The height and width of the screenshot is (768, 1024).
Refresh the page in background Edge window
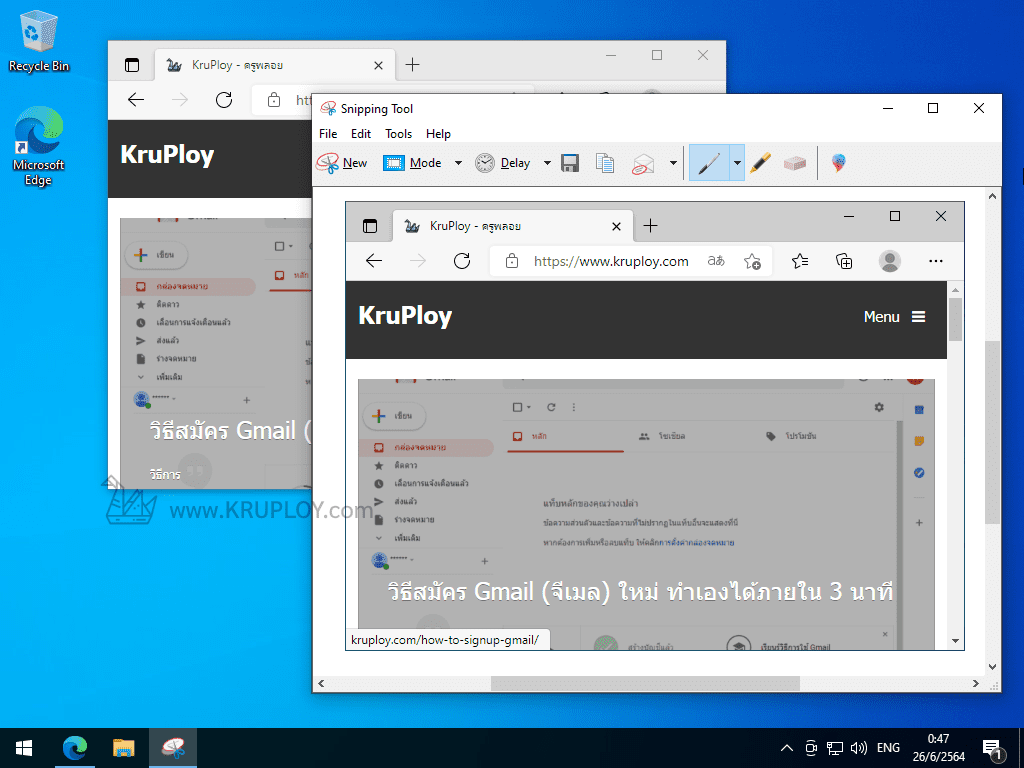224,99
